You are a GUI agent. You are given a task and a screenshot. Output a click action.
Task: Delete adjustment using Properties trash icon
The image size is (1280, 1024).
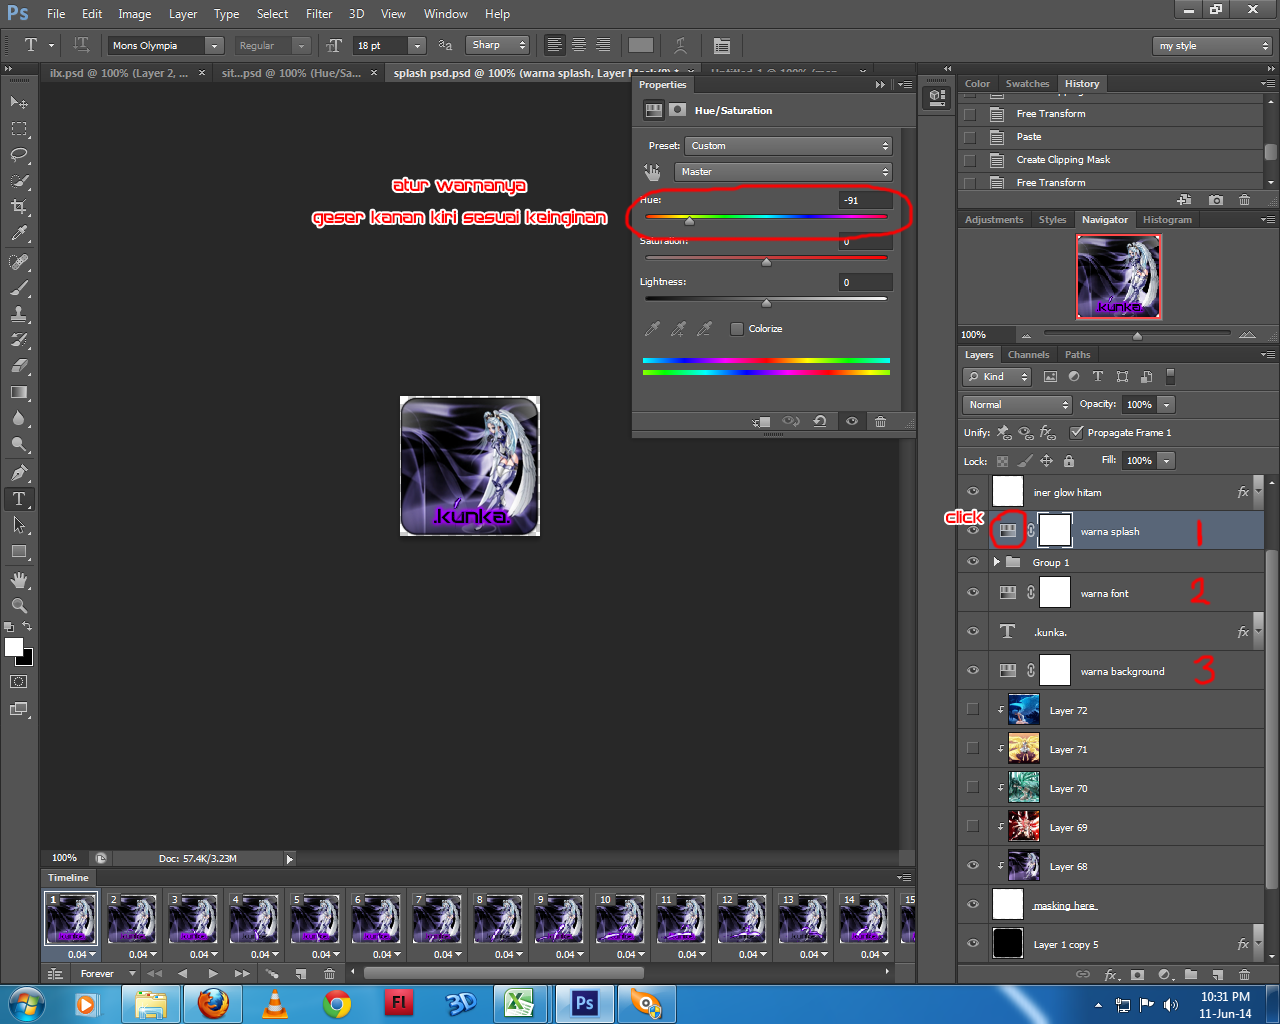(880, 421)
